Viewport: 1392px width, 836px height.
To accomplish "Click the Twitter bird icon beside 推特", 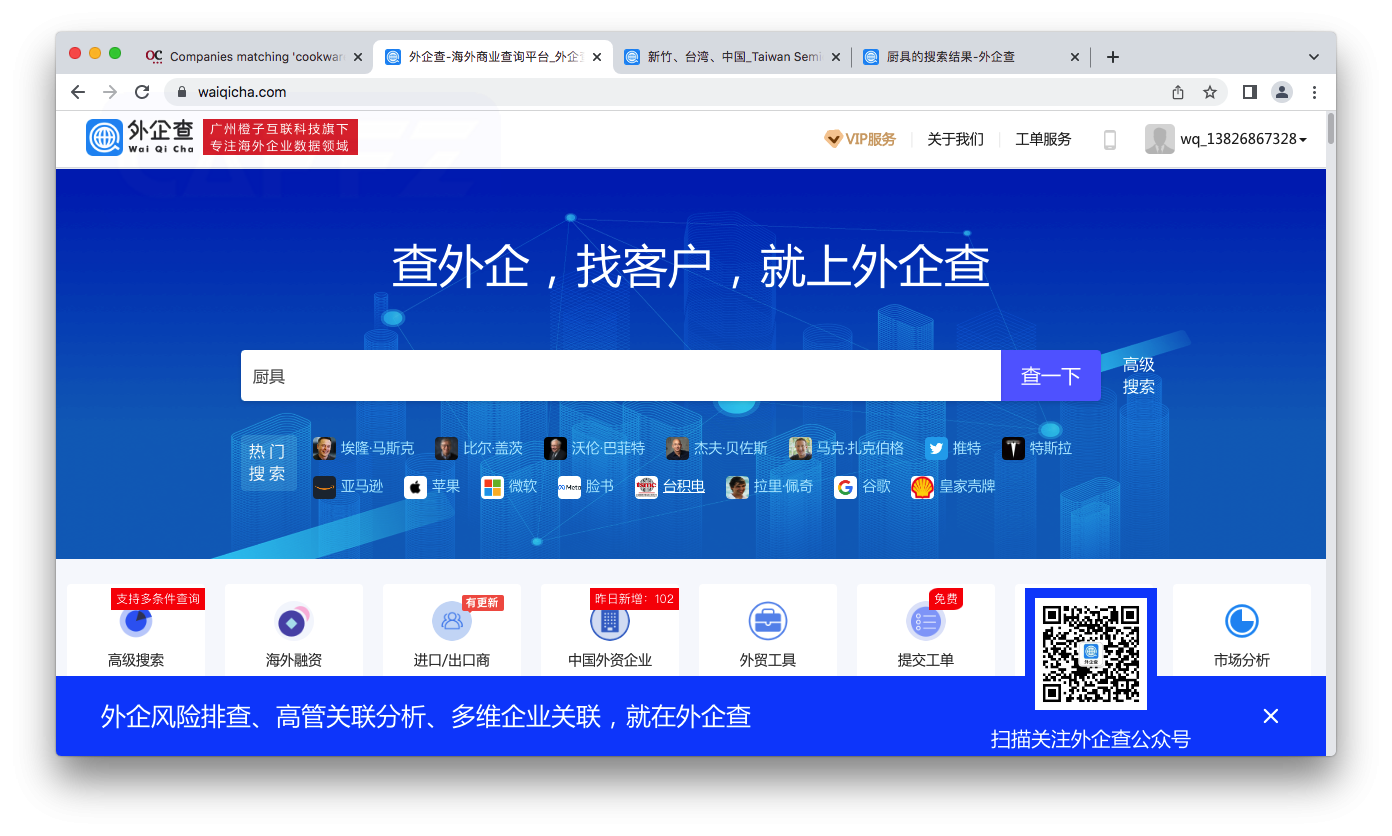I will [935, 448].
